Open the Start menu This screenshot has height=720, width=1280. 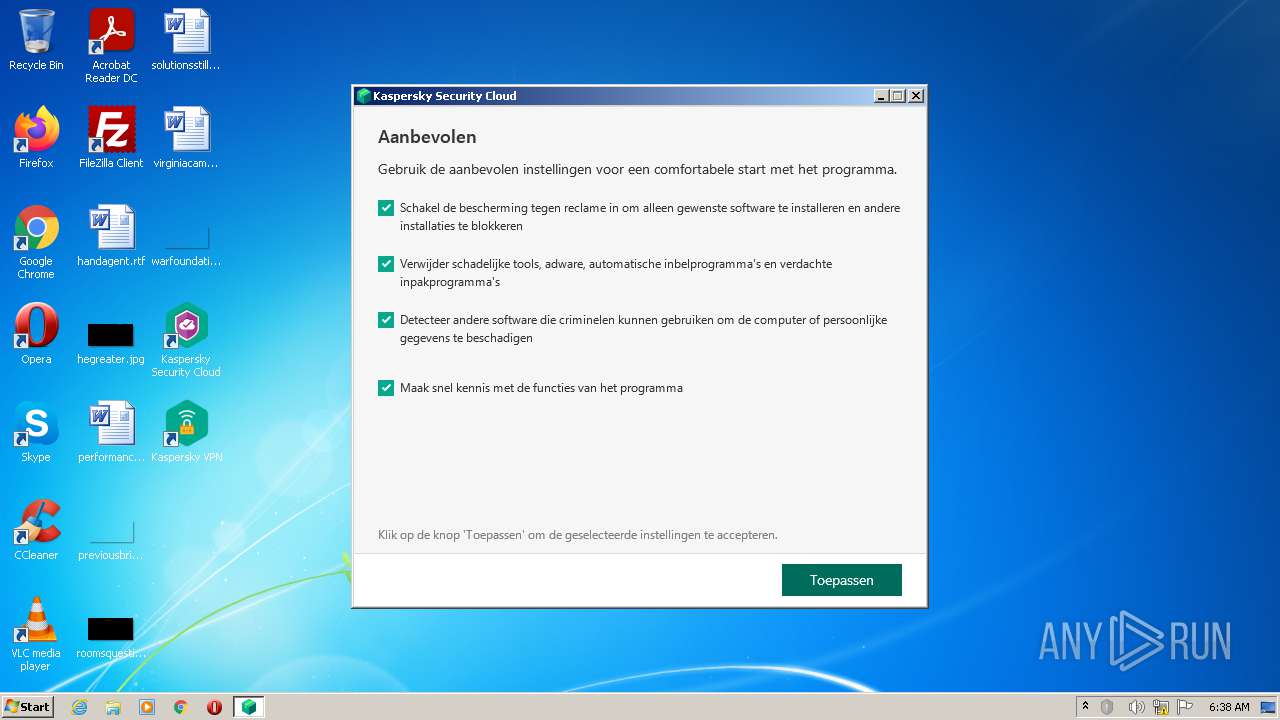coord(27,707)
